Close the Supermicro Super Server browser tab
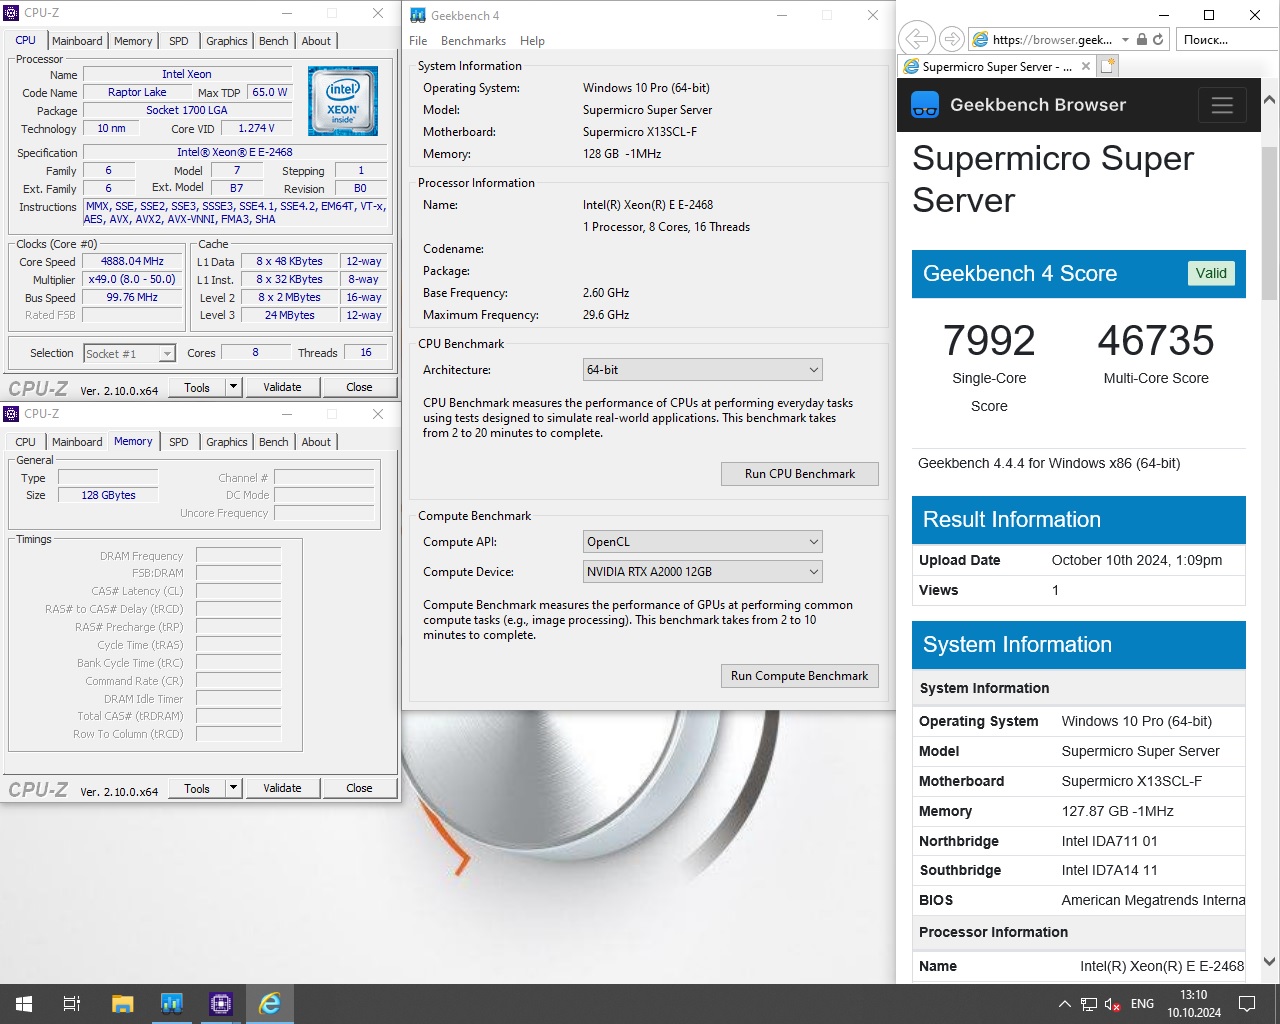Viewport: 1280px width, 1024px height. coord(1086,67)
